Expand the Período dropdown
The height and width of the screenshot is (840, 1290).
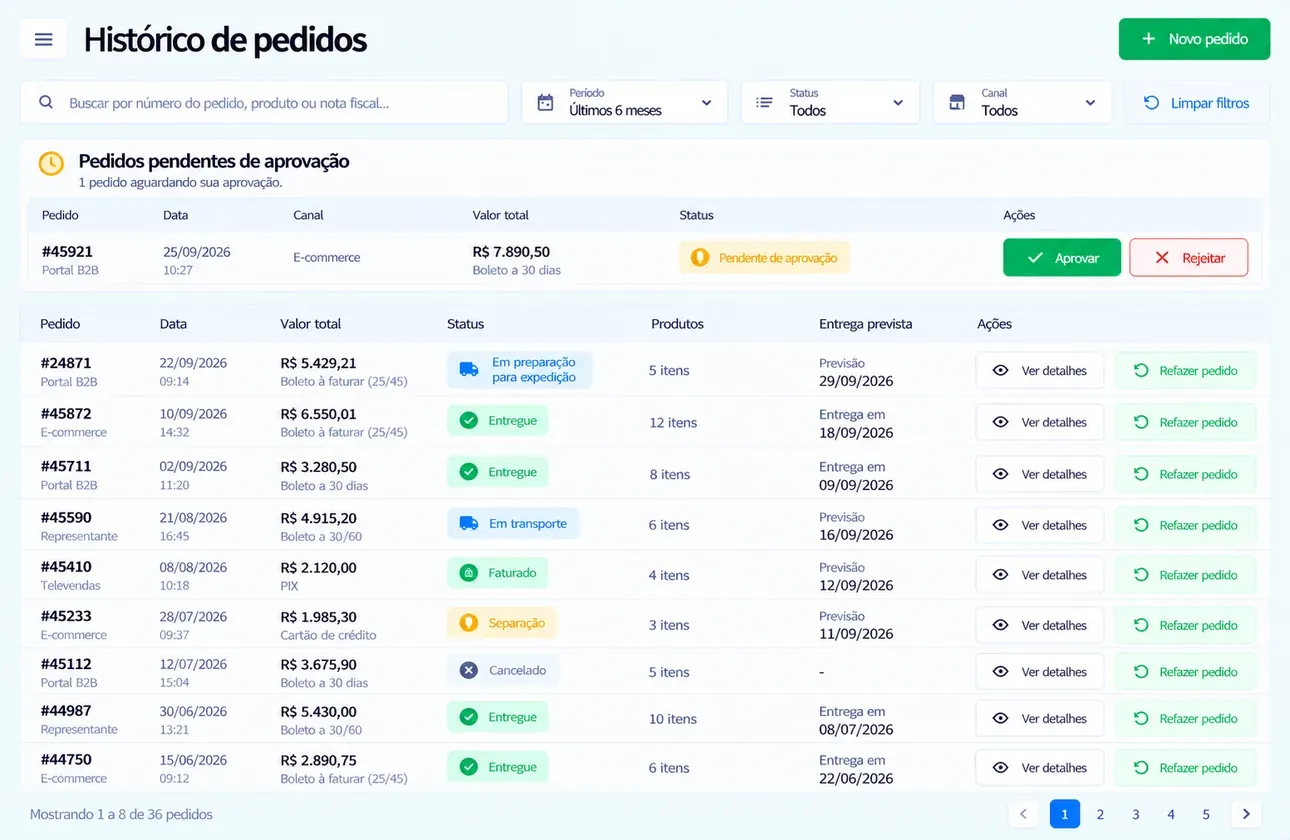click(x=624, y=102)
